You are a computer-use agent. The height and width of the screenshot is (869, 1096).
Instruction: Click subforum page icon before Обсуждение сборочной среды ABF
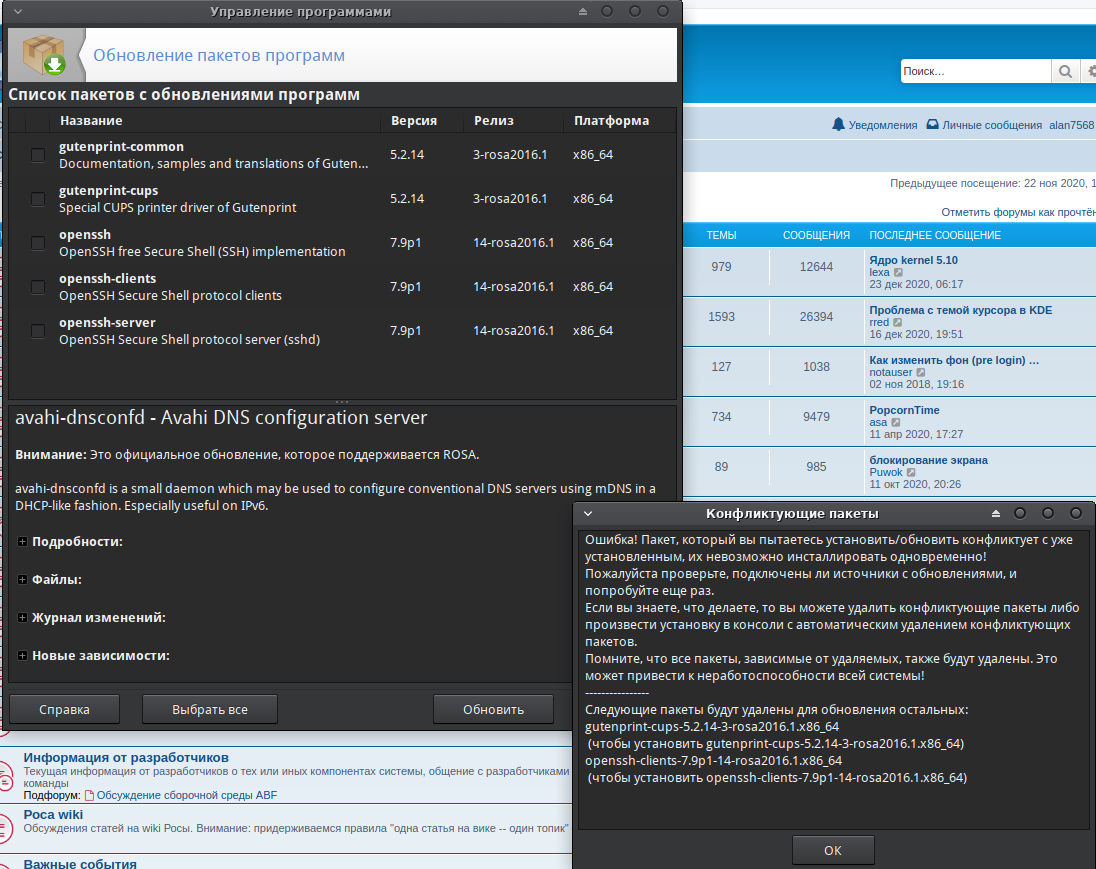(89, 795)
